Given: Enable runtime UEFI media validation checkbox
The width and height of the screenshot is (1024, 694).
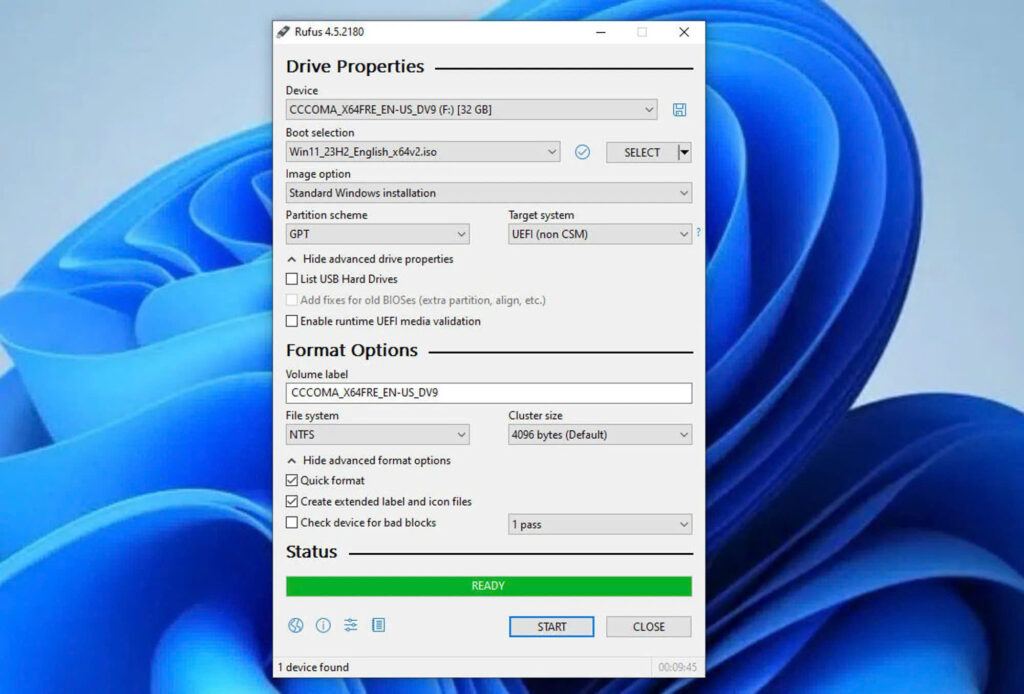Looking at the screenshot, I should tap(292, 322).
